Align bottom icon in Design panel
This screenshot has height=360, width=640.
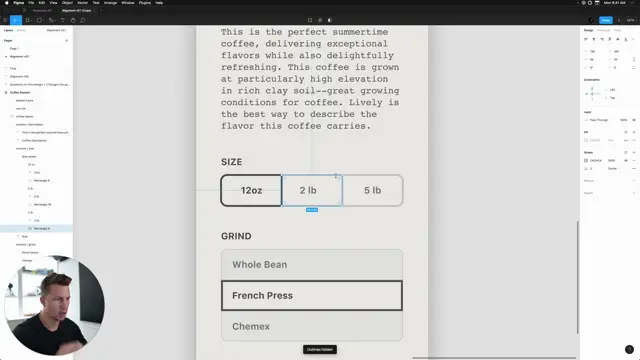[626, 39]
